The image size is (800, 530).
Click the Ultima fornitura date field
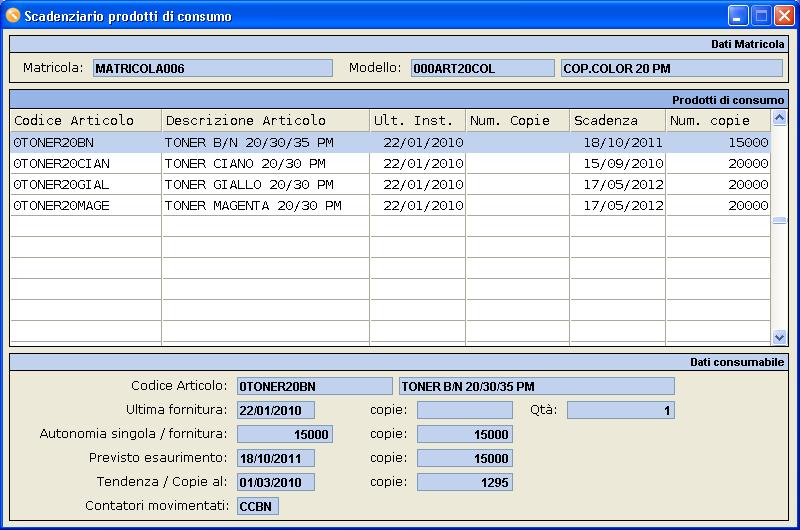tap(276, 410)
